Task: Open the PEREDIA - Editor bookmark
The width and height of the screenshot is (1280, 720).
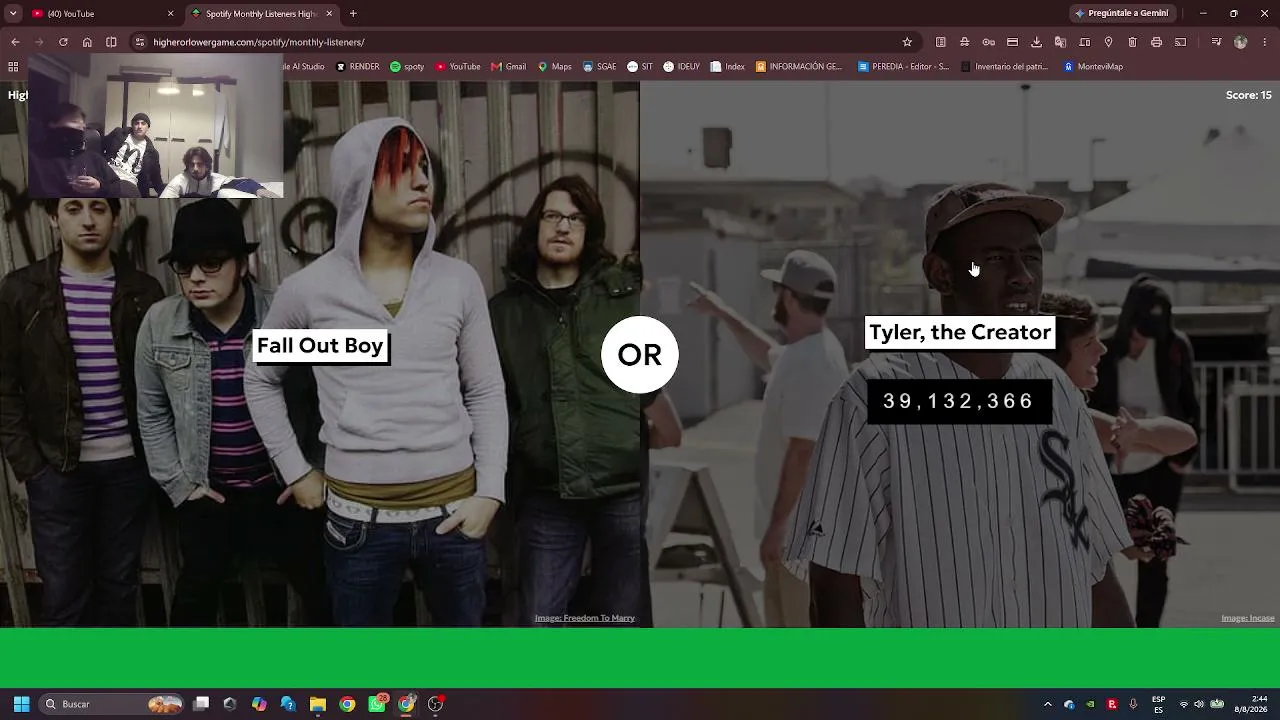Action: pyautogui.click(x=904, y=67)
